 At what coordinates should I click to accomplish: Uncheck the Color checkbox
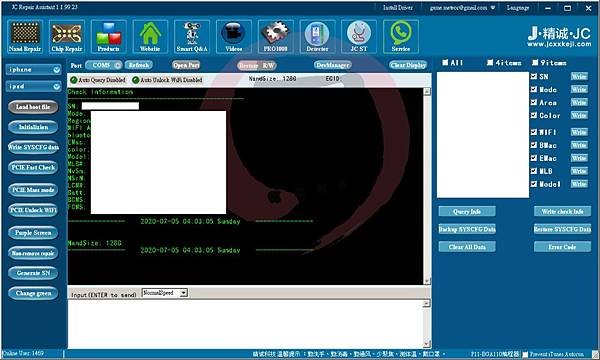tap(534, 115)
